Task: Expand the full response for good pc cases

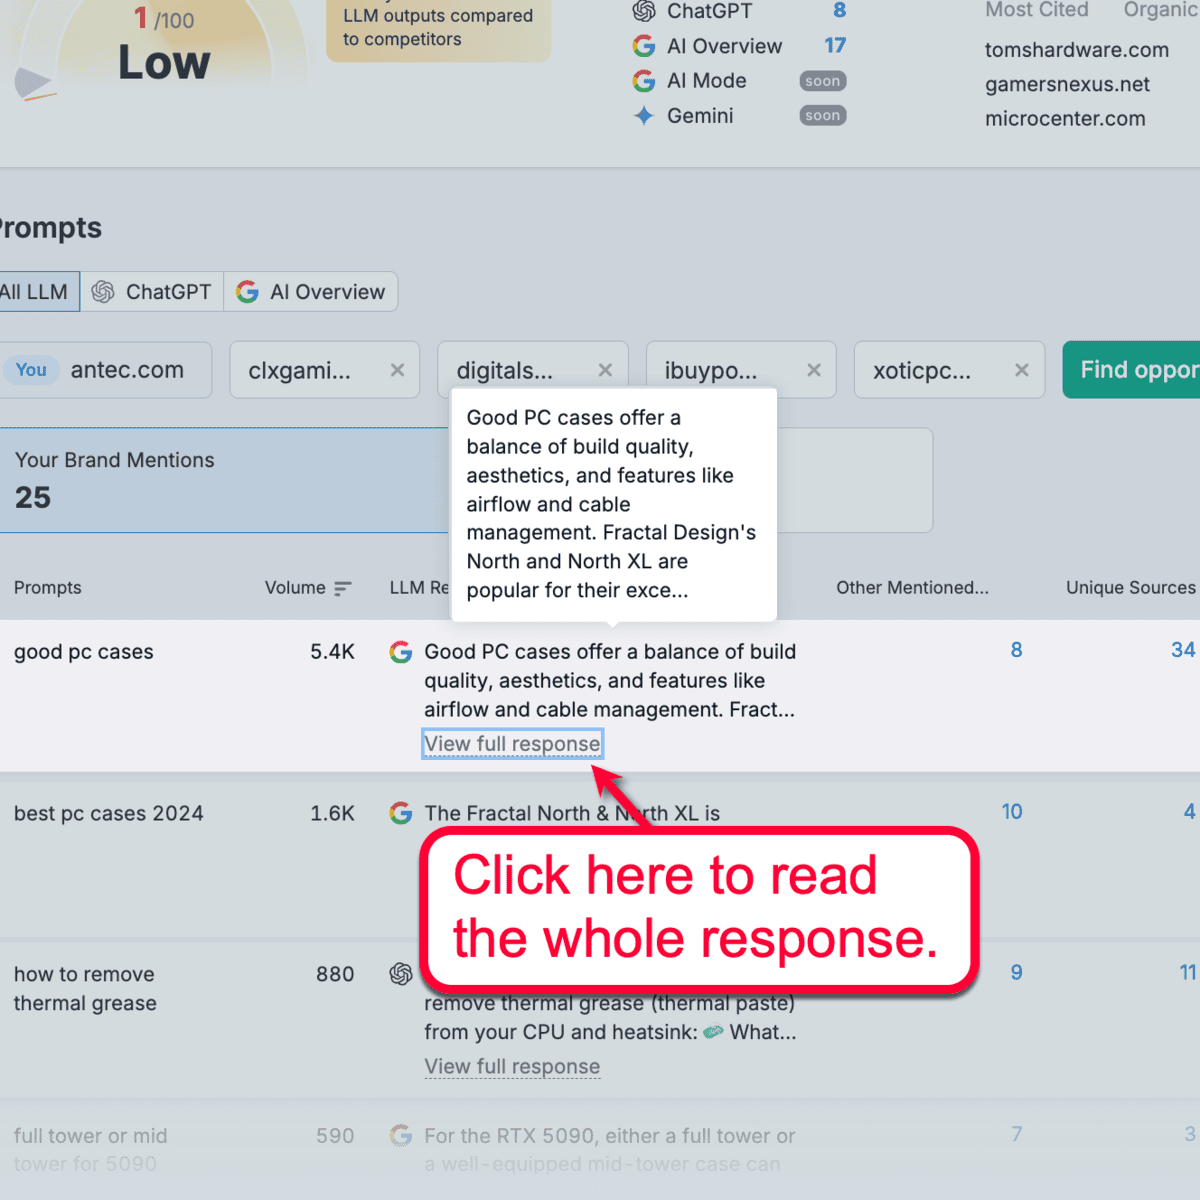Action: (x=512, y=744)
